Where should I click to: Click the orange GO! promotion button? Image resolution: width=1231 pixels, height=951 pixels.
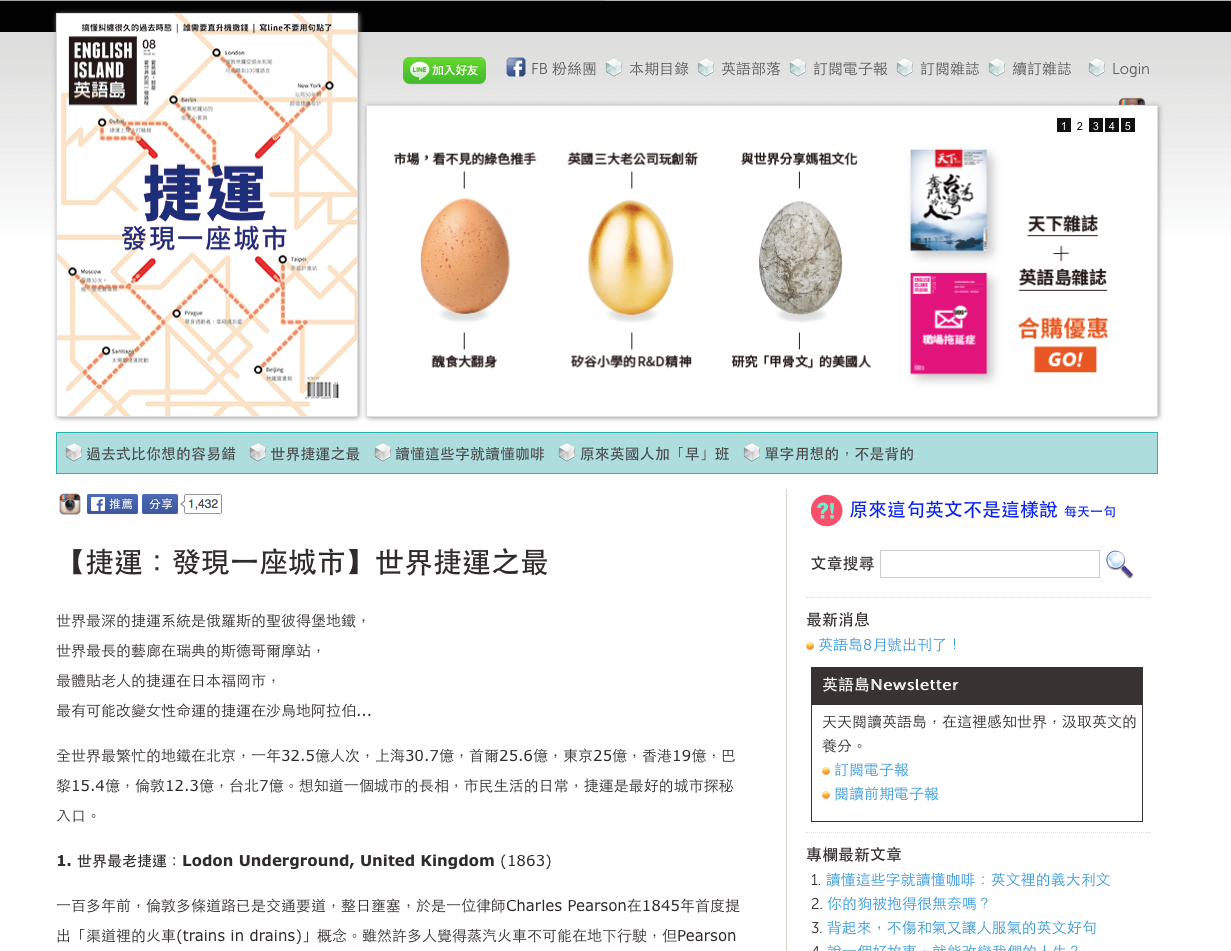1064,358
